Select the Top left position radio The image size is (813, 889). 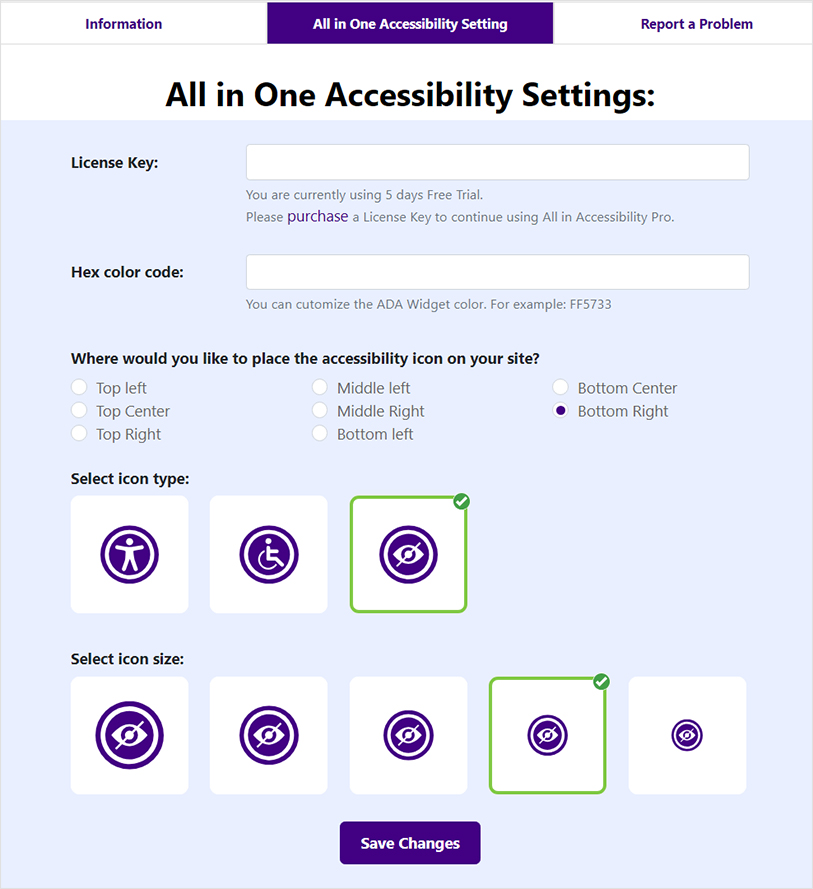click(x=79, y=387)
